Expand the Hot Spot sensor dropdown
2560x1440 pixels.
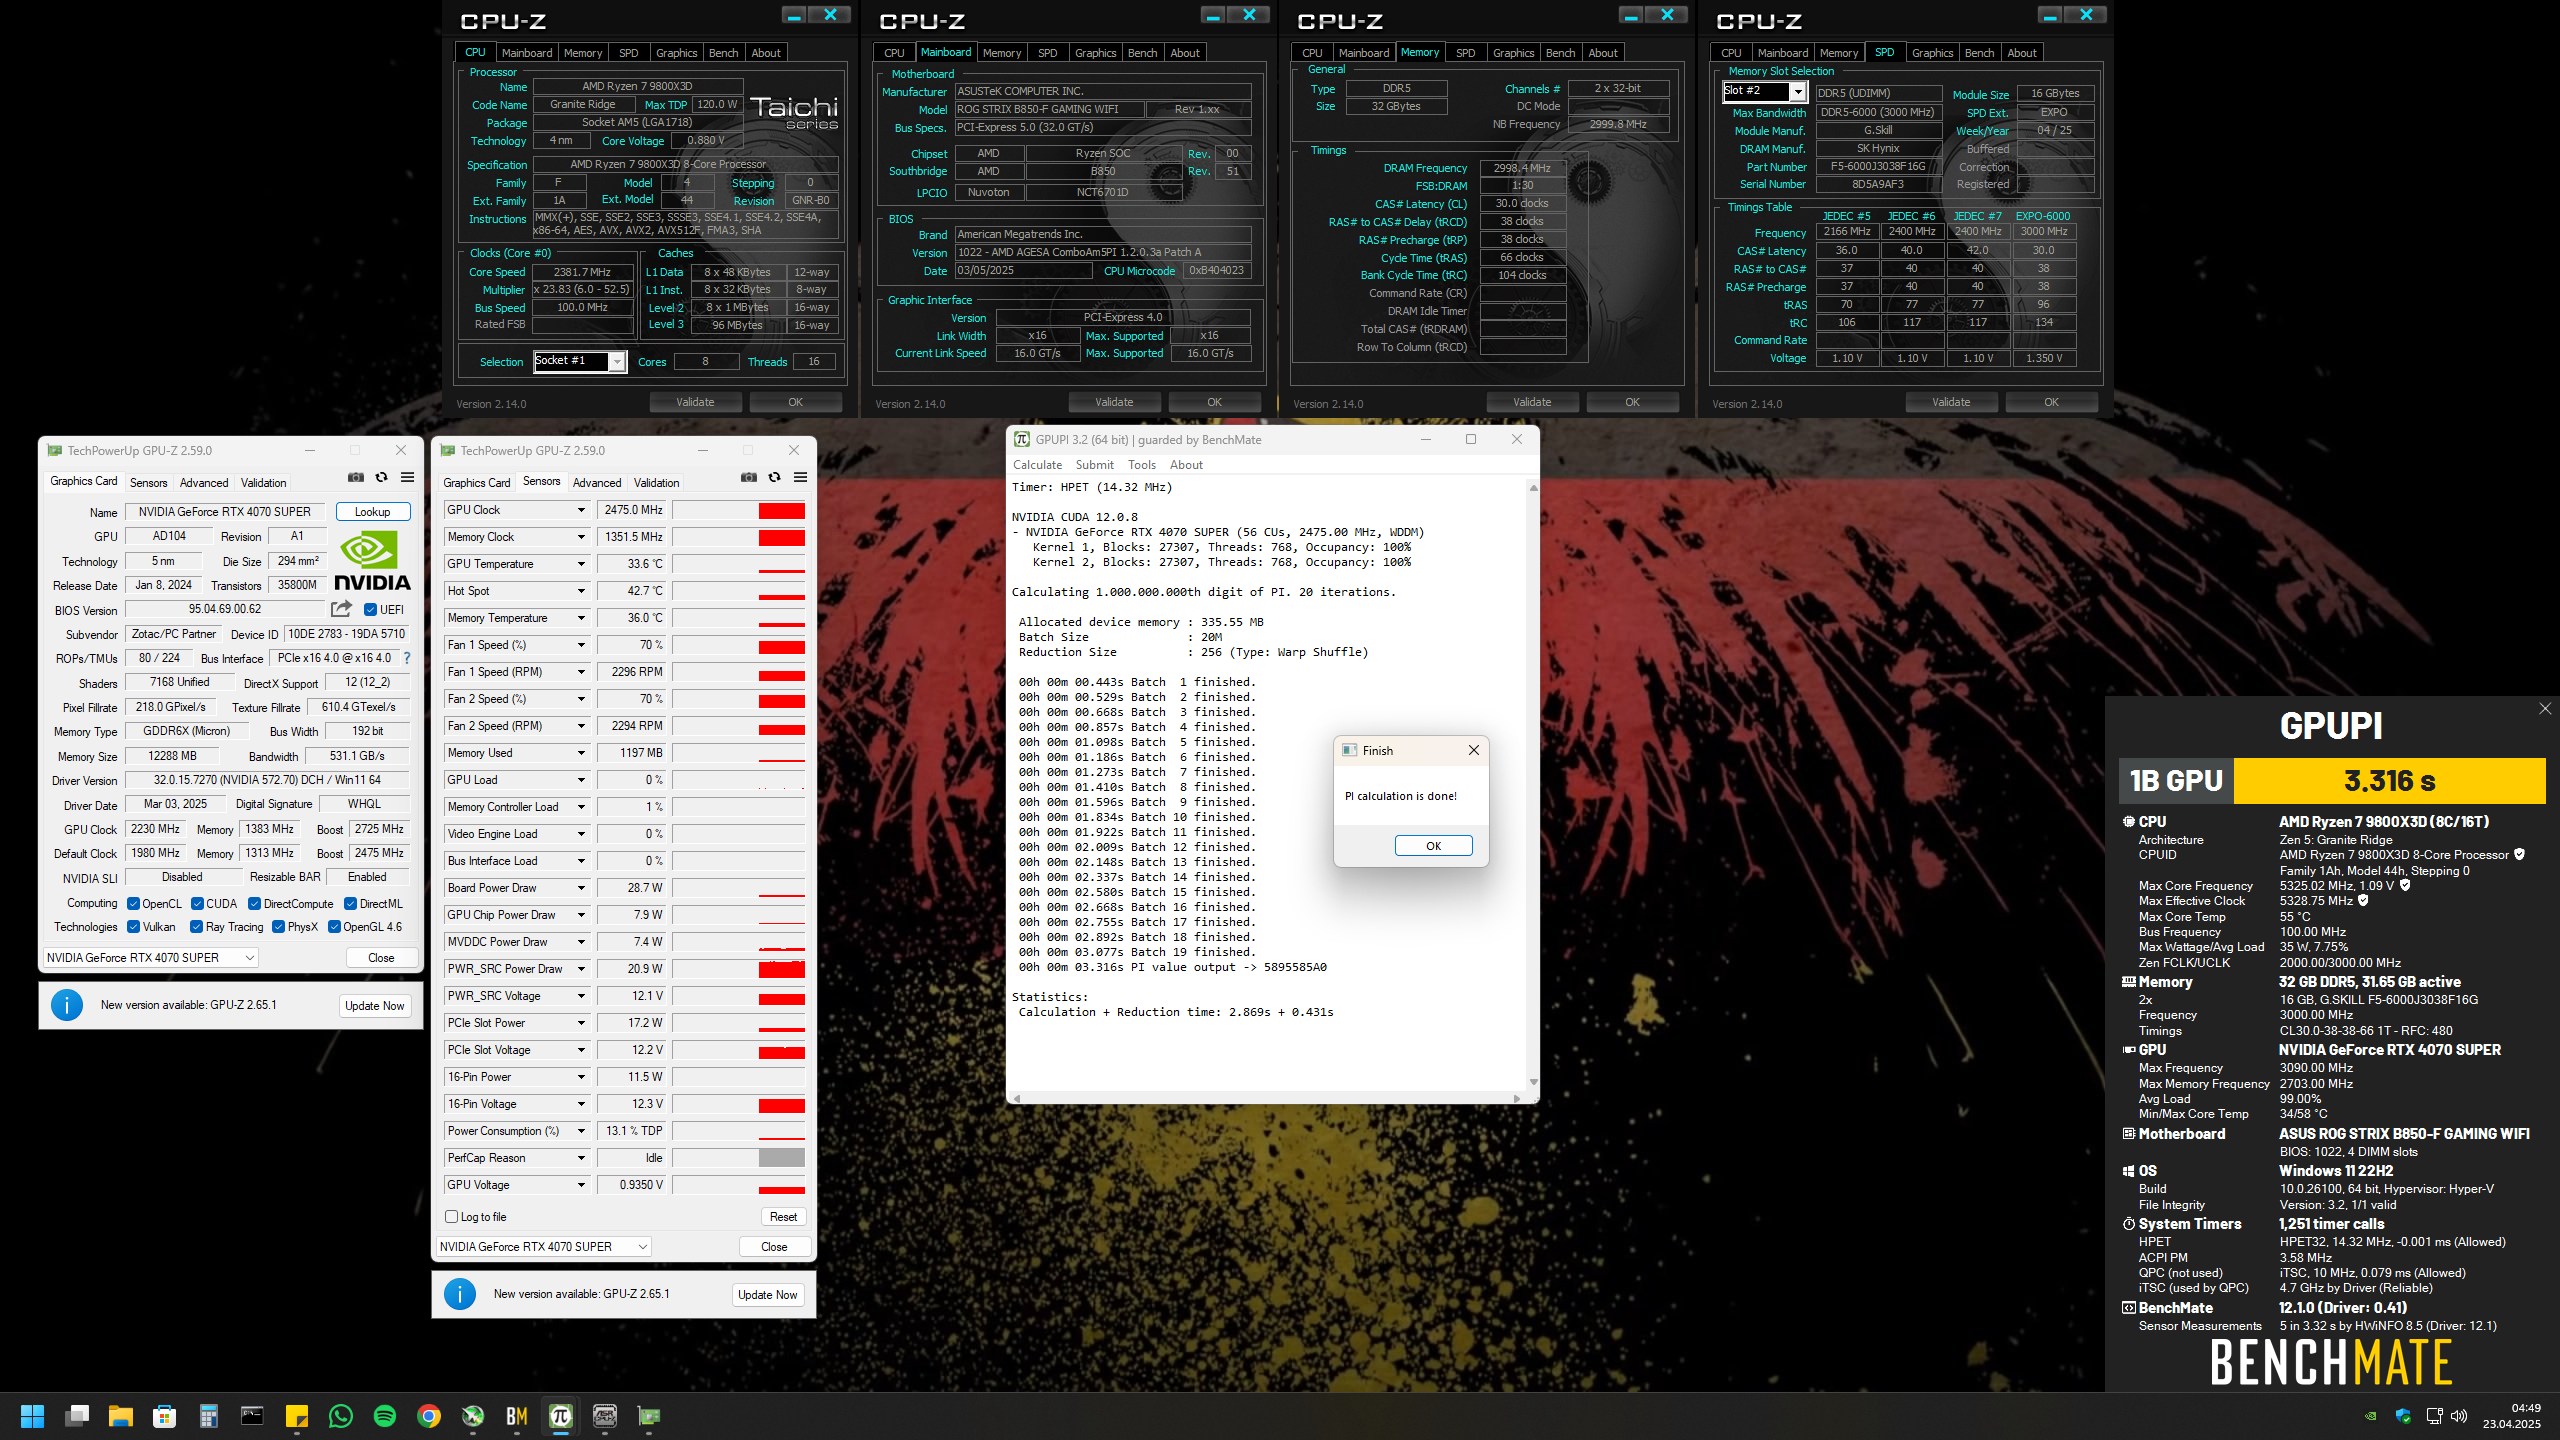pyautogui.click(x=580, y=591)
